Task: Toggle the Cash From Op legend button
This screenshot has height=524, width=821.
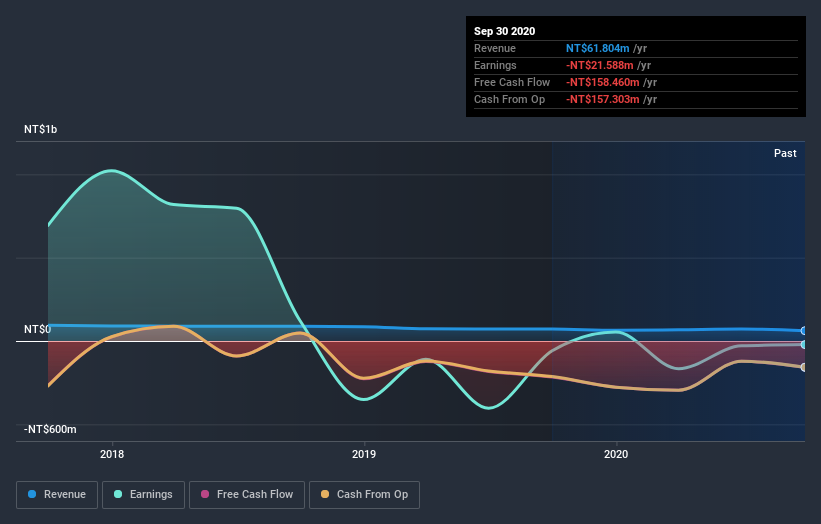Action: [x=364, y=495]
